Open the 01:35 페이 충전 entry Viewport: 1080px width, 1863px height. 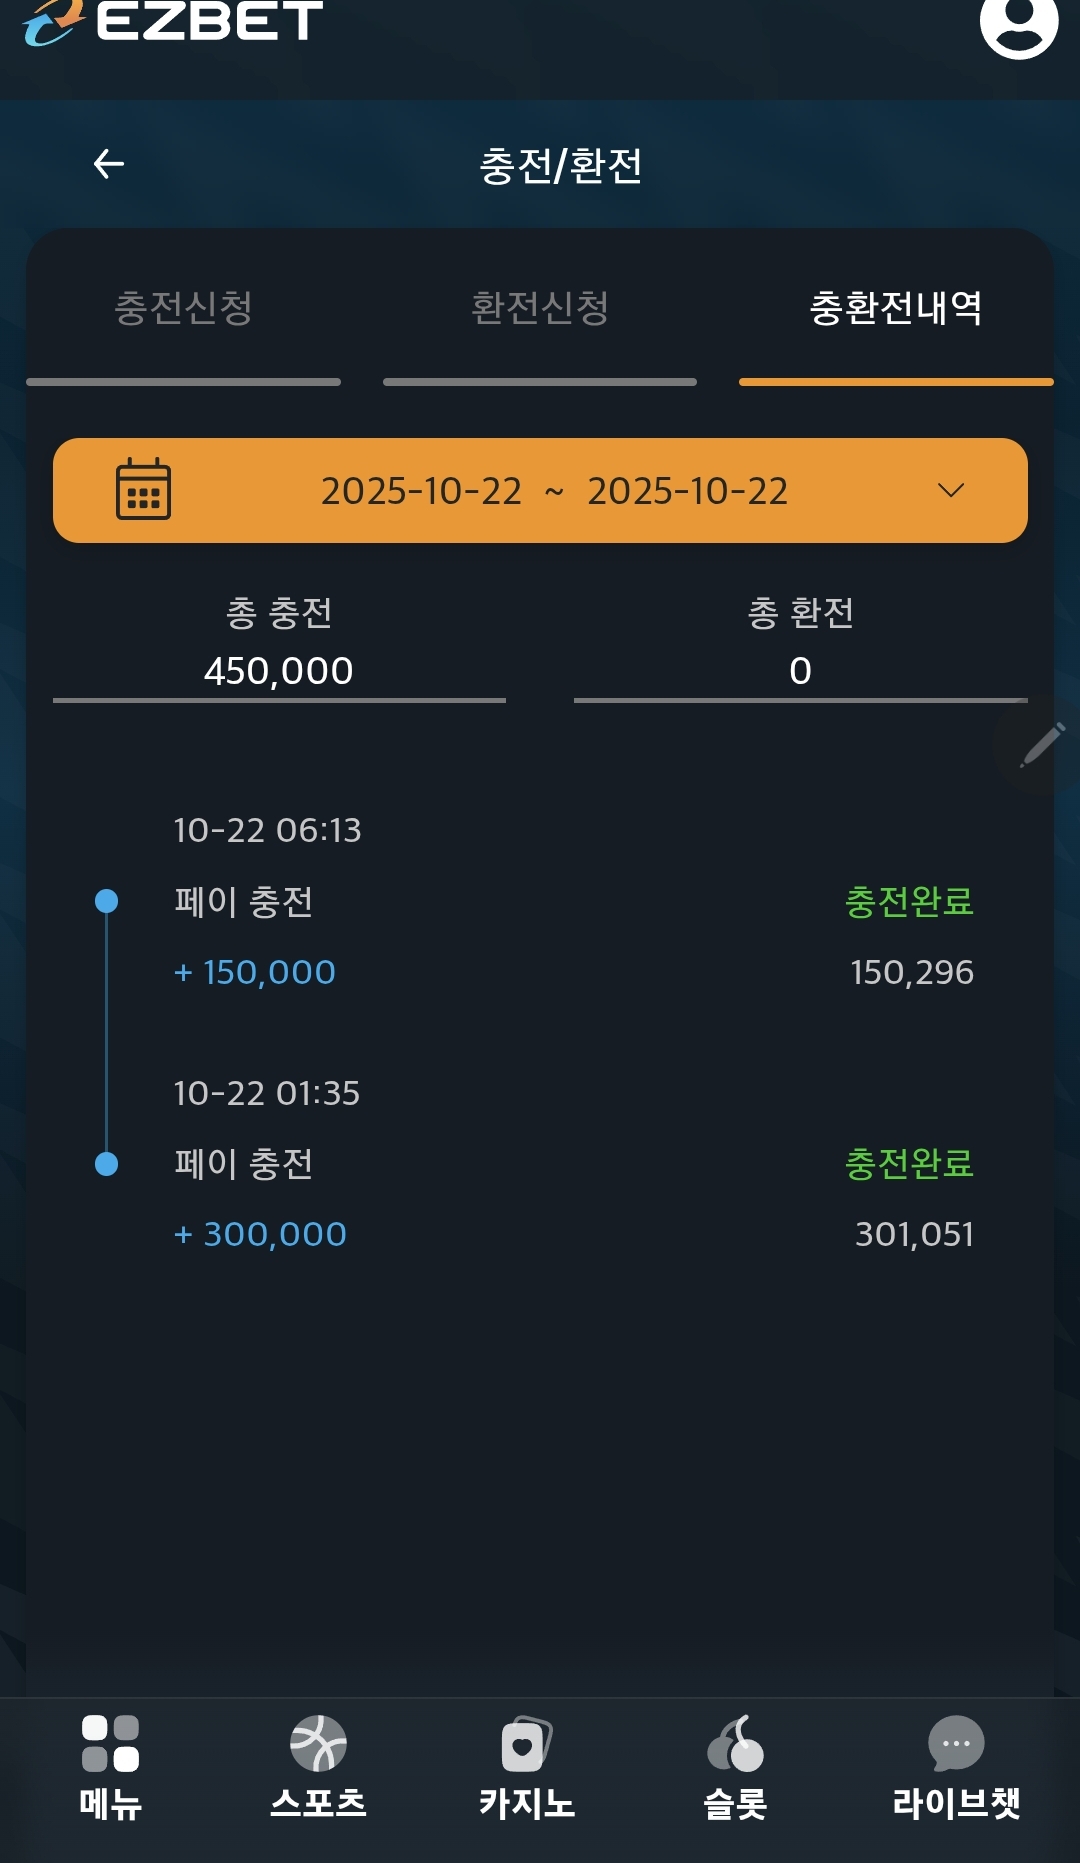coord(244,1164)
